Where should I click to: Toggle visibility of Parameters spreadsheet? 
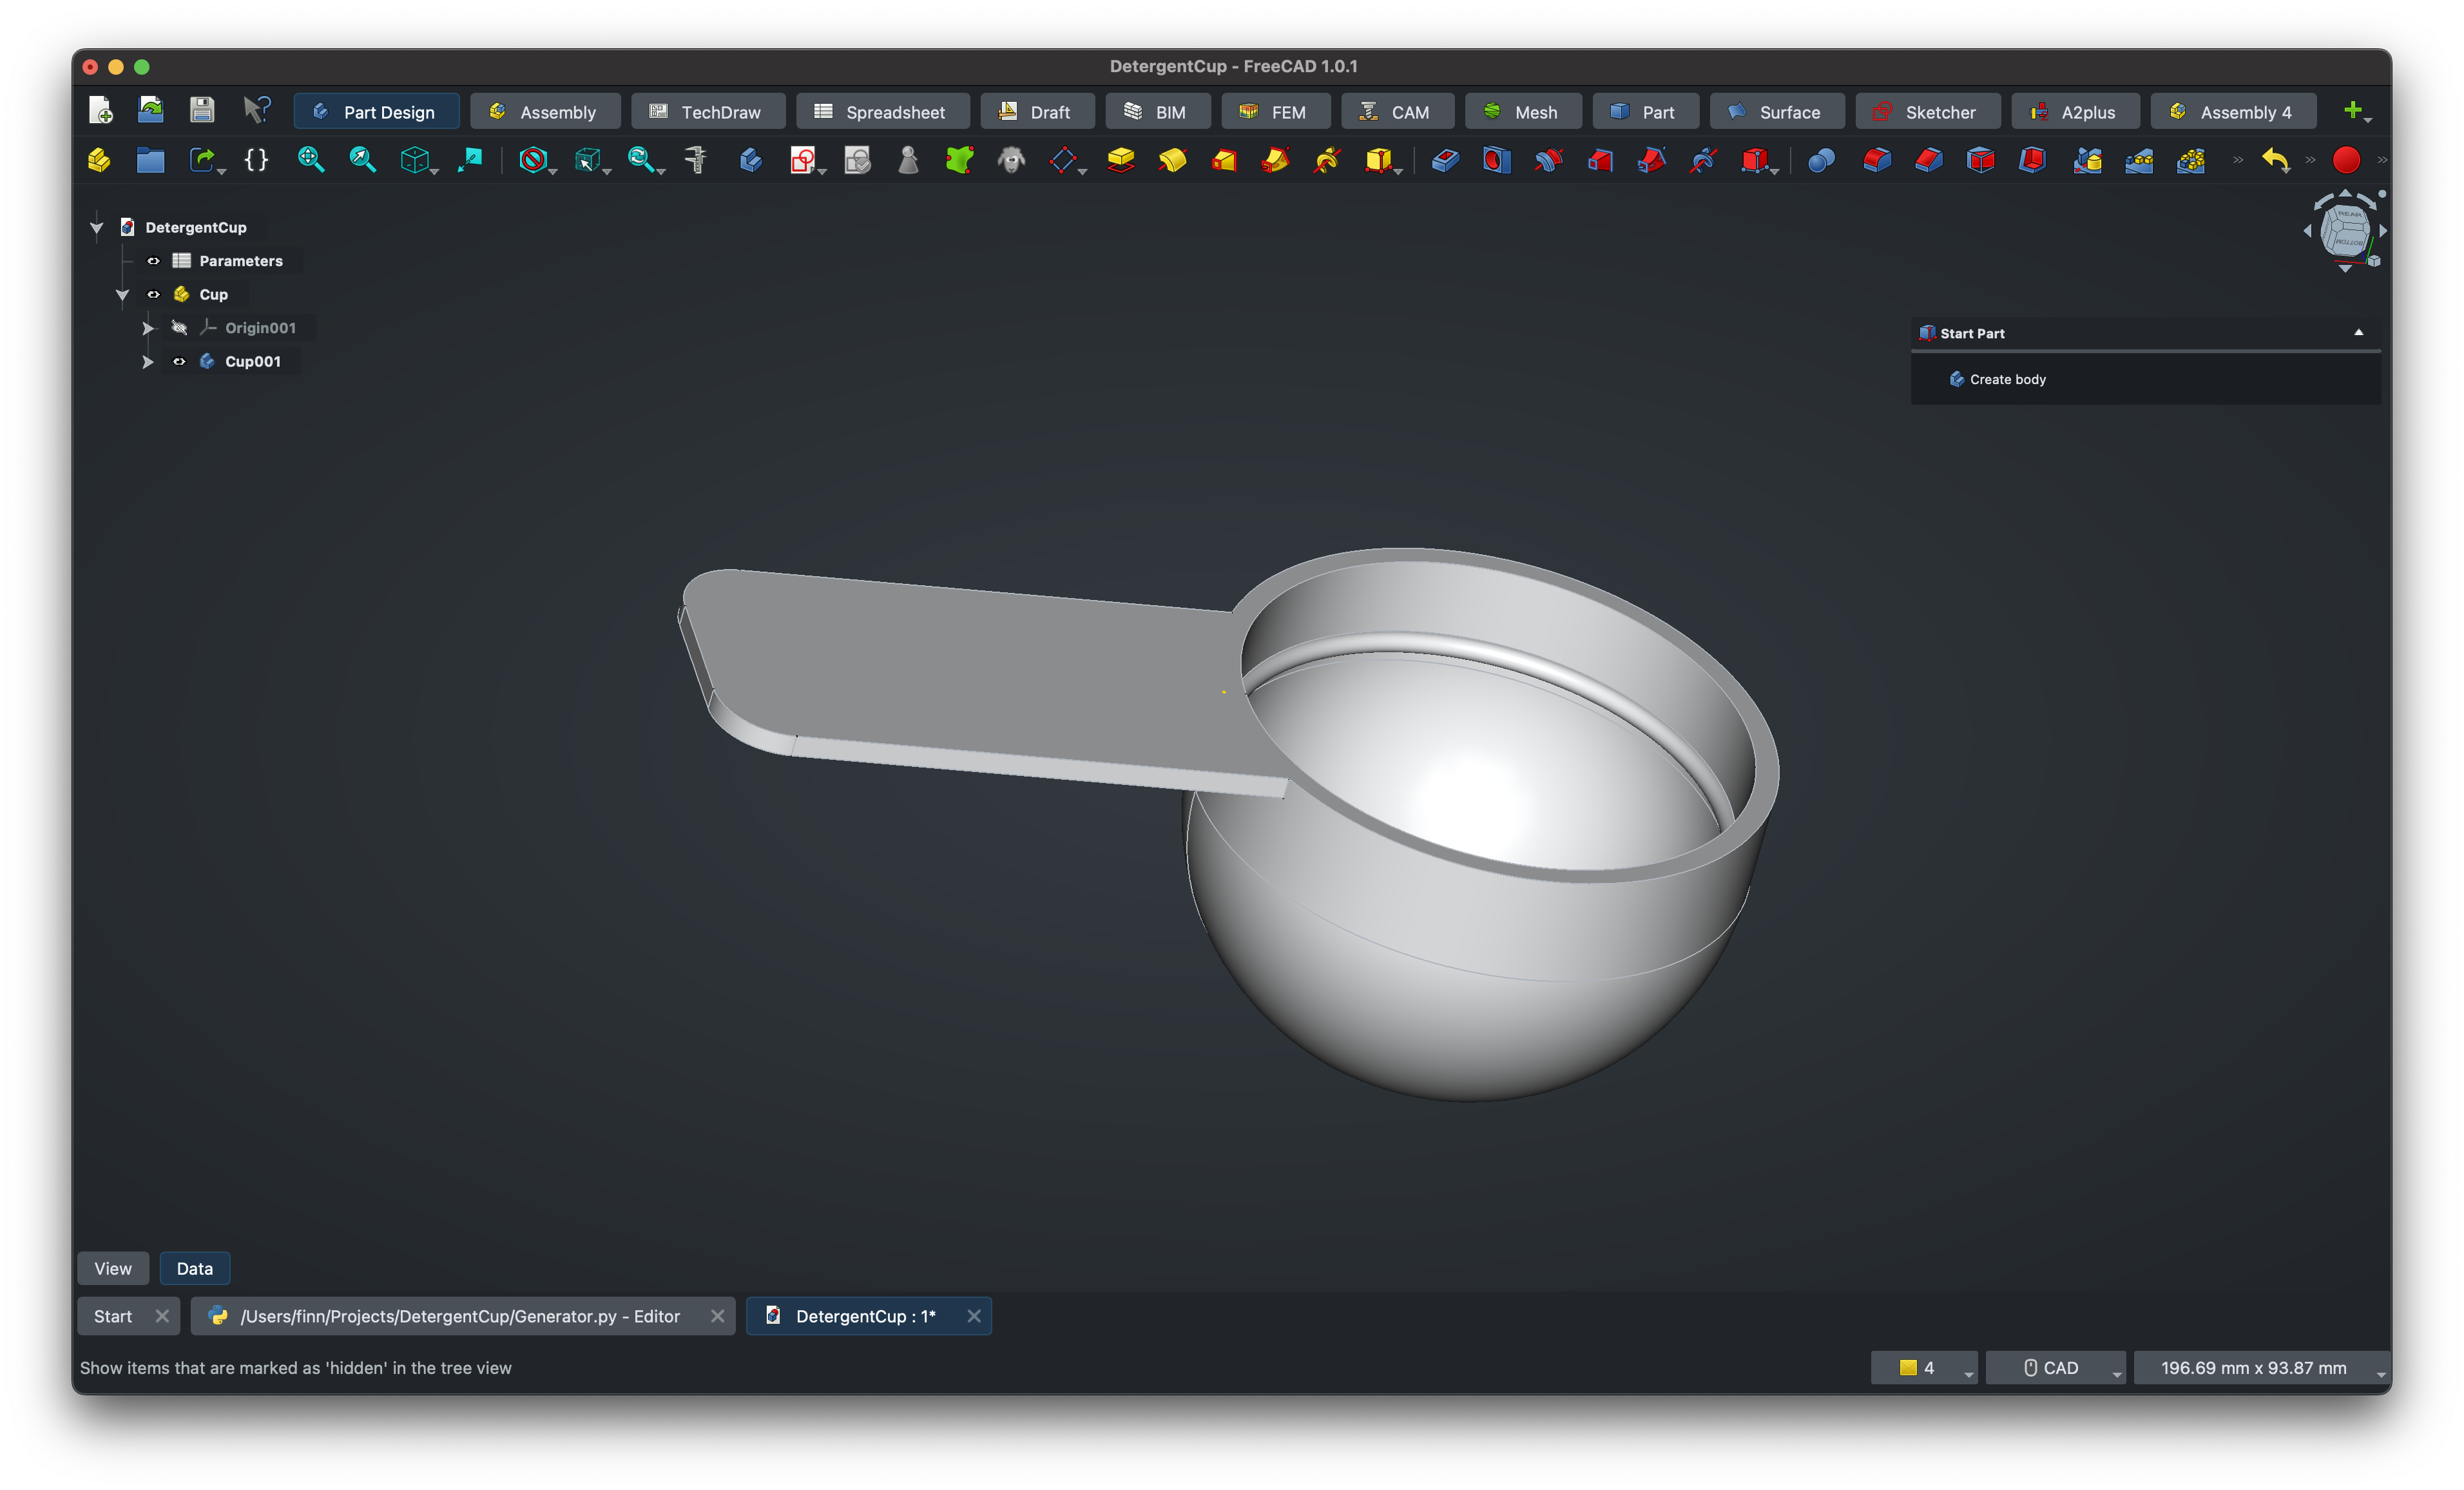(x=153, y=261)
